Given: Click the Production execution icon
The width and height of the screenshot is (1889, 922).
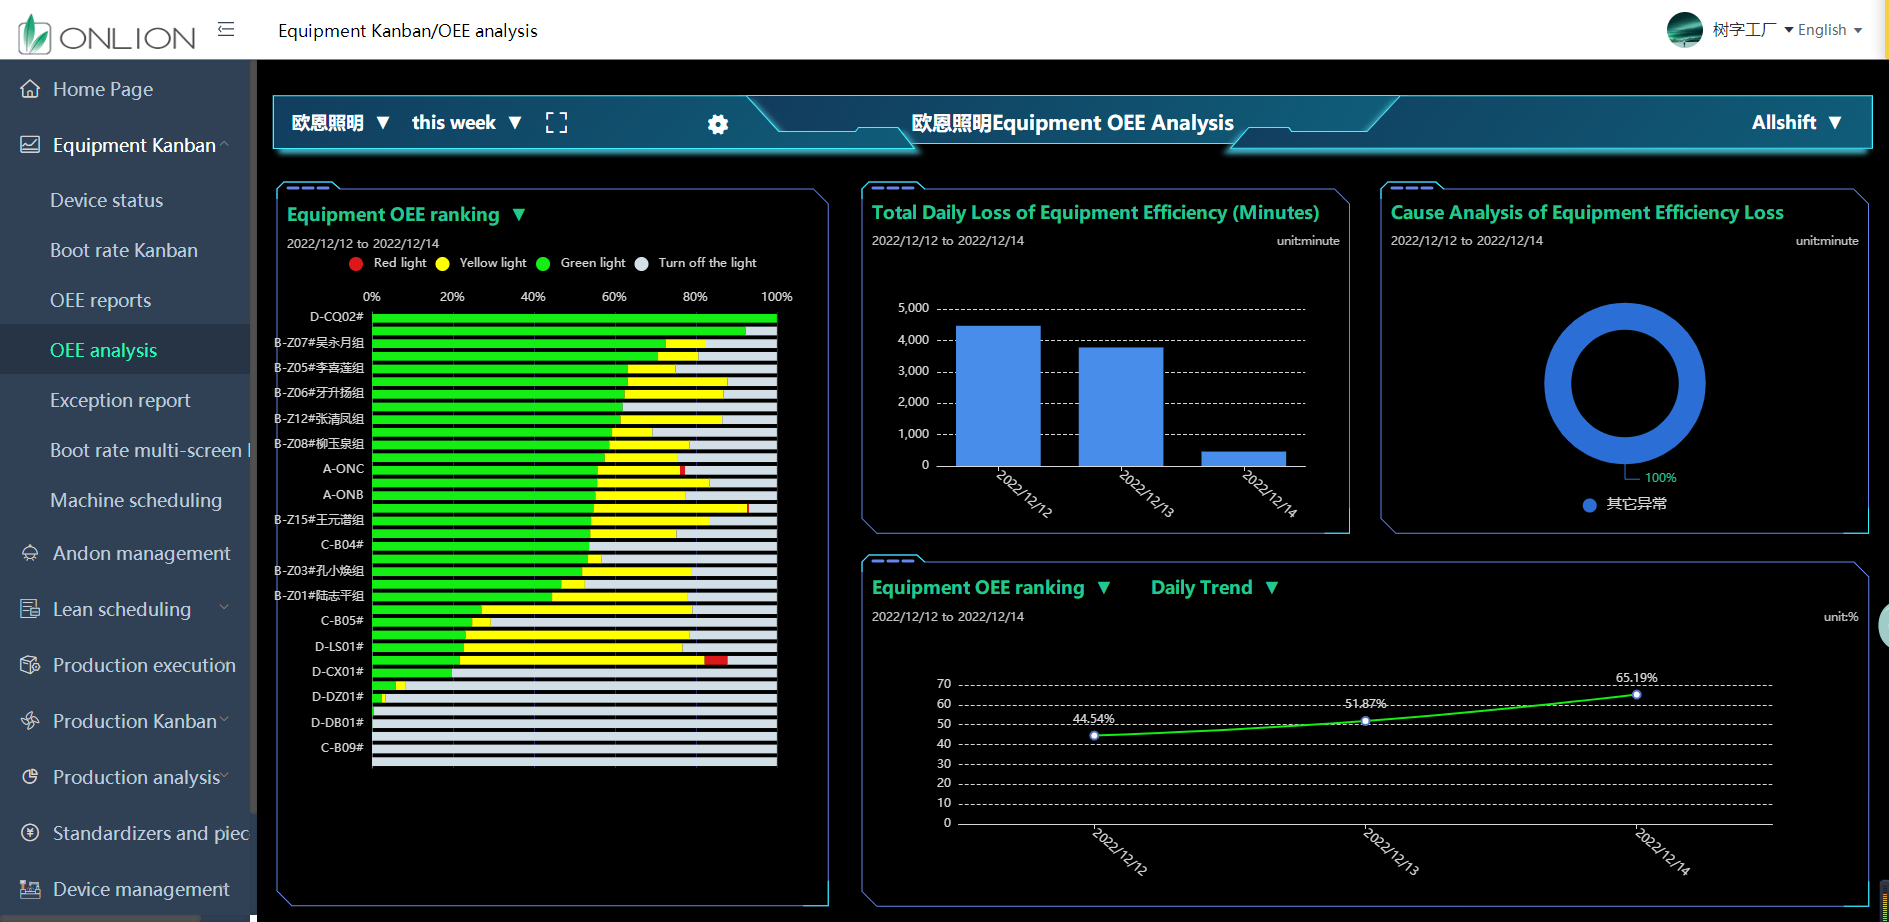Looking at the screenshot, I should point(30,665).
